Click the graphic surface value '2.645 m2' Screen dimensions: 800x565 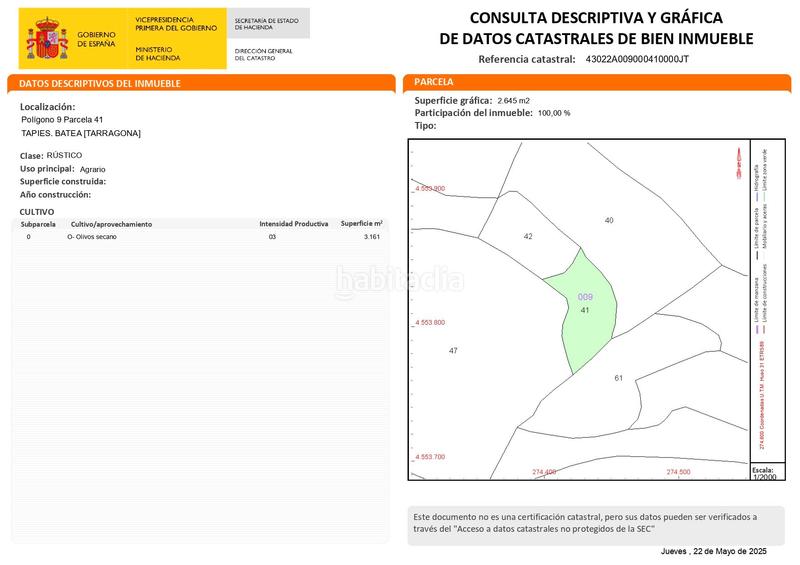513,101
